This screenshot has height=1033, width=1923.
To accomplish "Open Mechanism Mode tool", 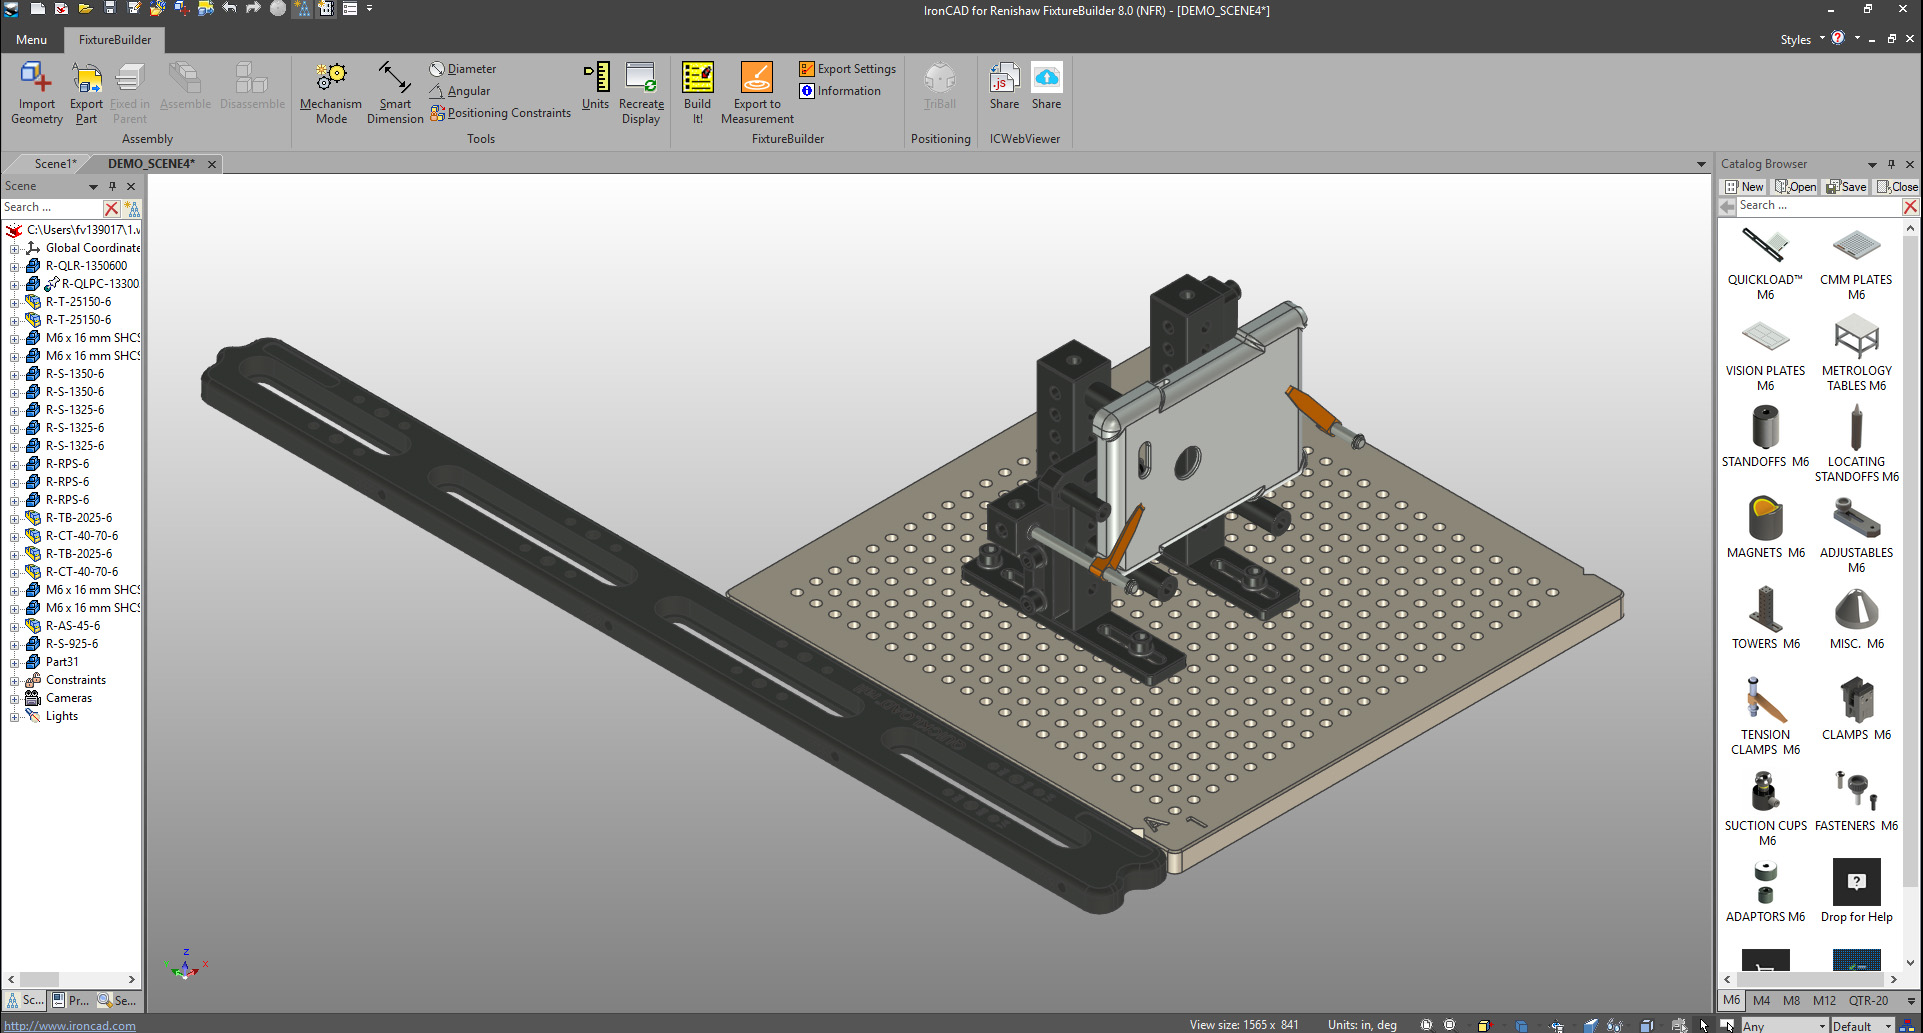I will 331,79.
